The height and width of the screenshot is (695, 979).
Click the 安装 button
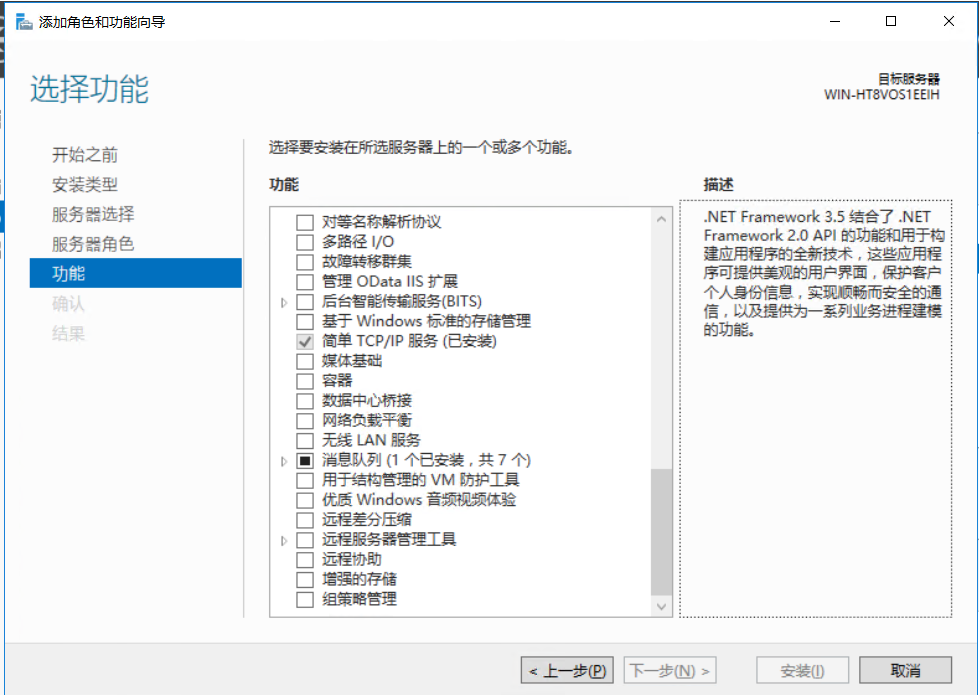coord(802,670)
